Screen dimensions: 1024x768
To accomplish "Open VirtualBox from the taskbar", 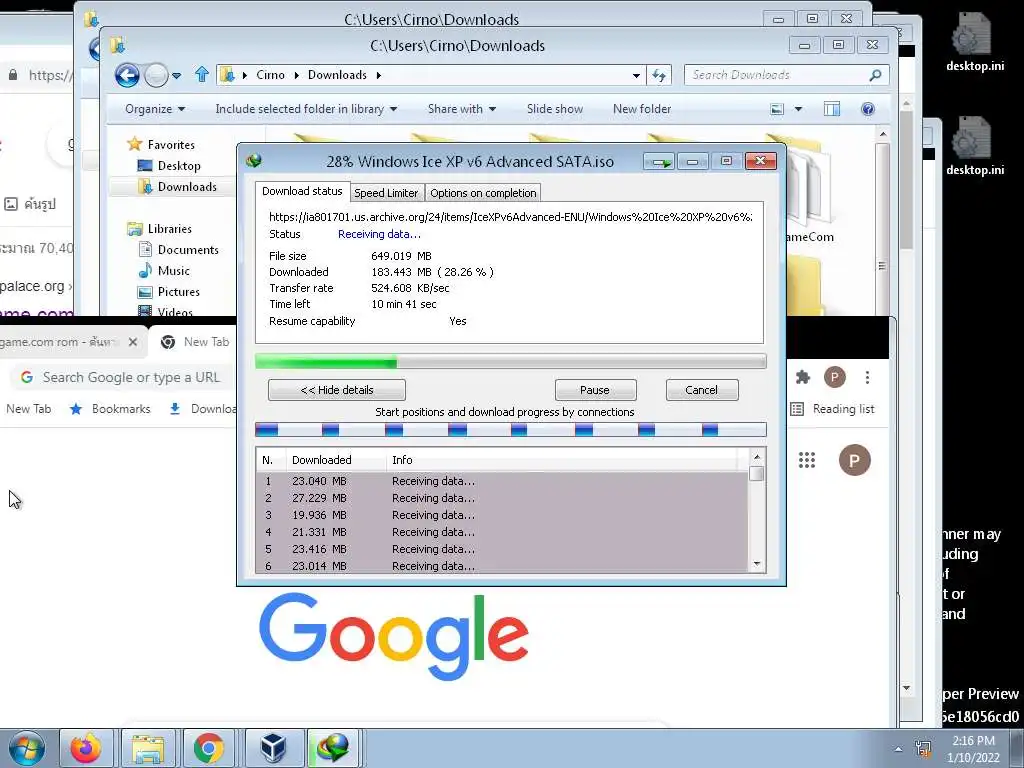I will [x=272, y=748].
